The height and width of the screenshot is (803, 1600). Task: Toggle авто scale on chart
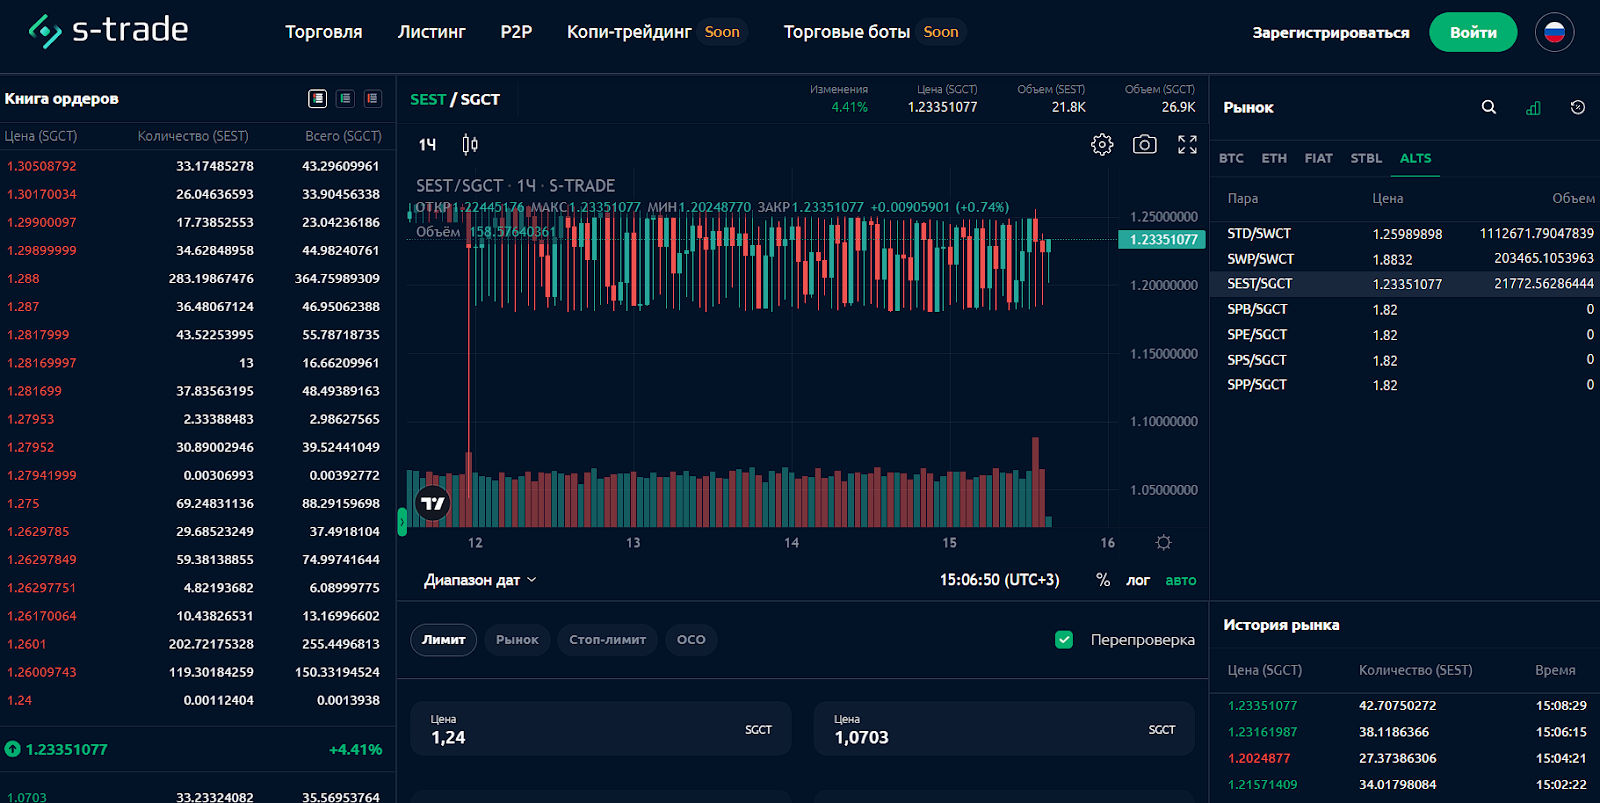click(x=1180, y=580)
